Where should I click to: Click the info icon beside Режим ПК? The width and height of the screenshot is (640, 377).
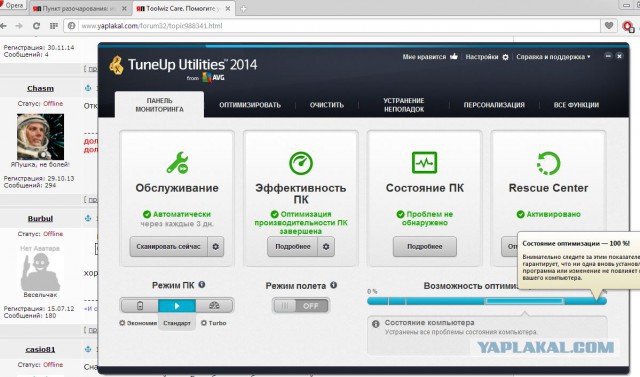202,285
